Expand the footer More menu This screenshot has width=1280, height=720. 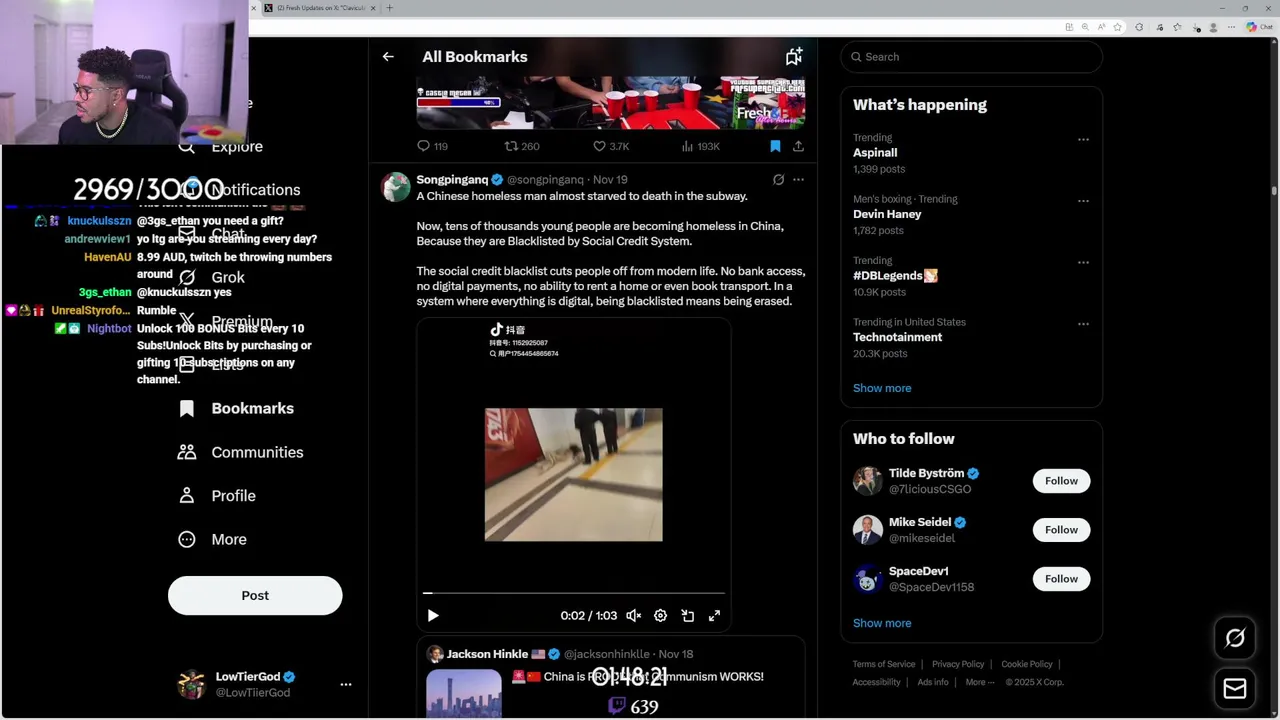click(980, 682)
